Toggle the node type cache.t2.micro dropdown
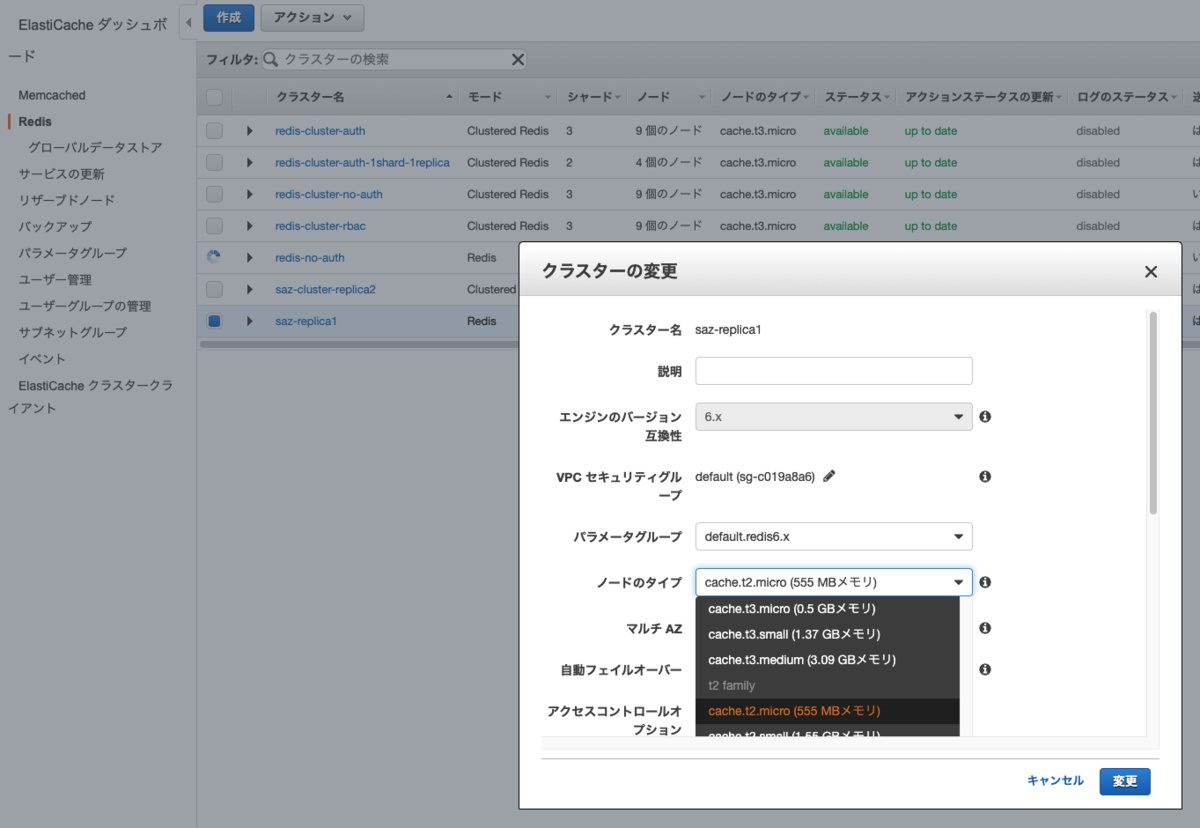1200x828 pixels. pyautogui.click(x=834, y=582)
